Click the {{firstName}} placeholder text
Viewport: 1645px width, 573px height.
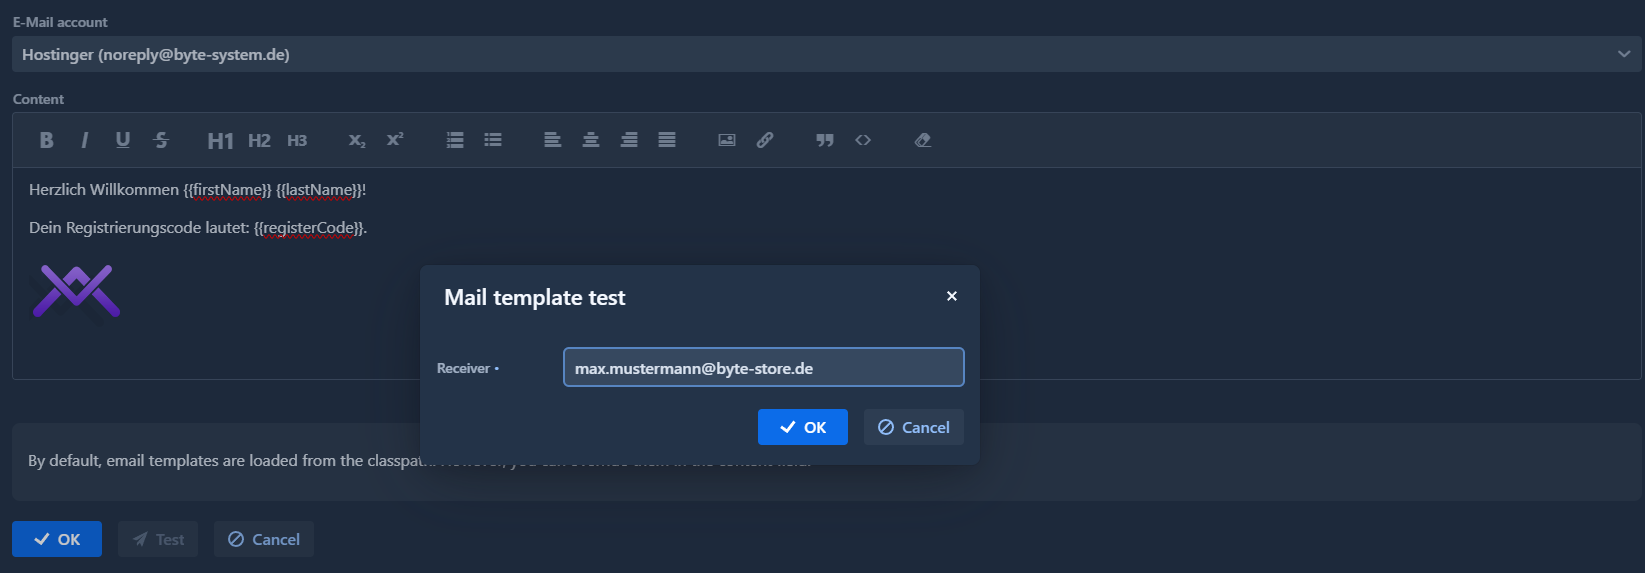click(227, 190)
